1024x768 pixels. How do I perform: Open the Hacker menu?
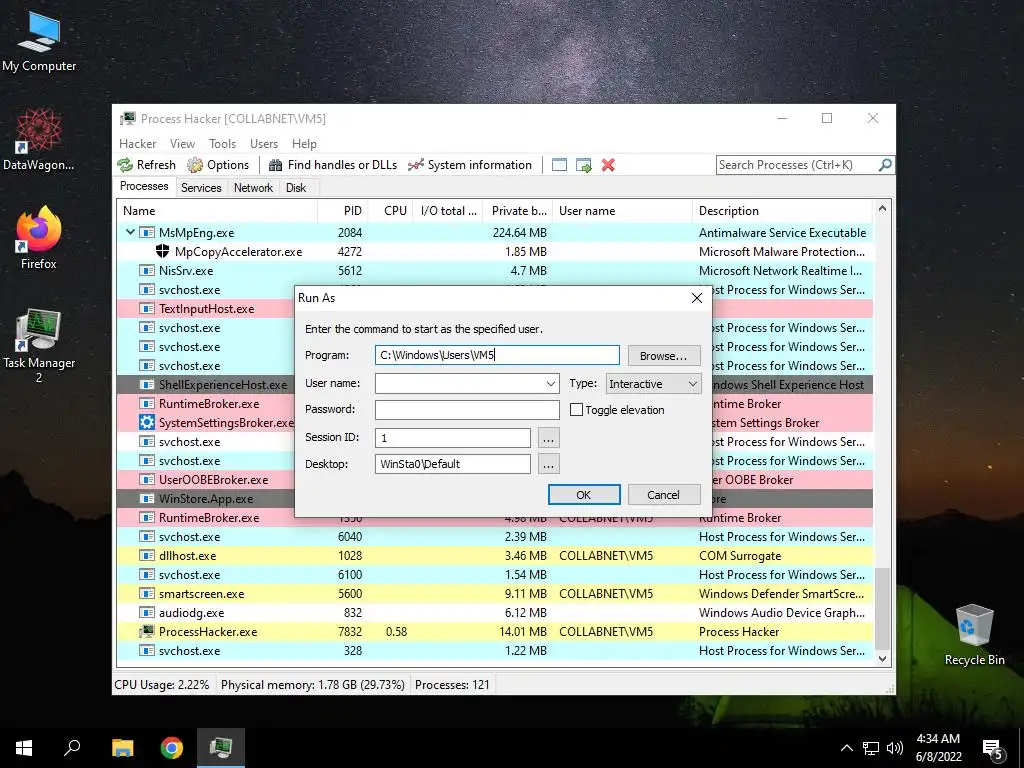pyautogui.click(x=137, y=144)
